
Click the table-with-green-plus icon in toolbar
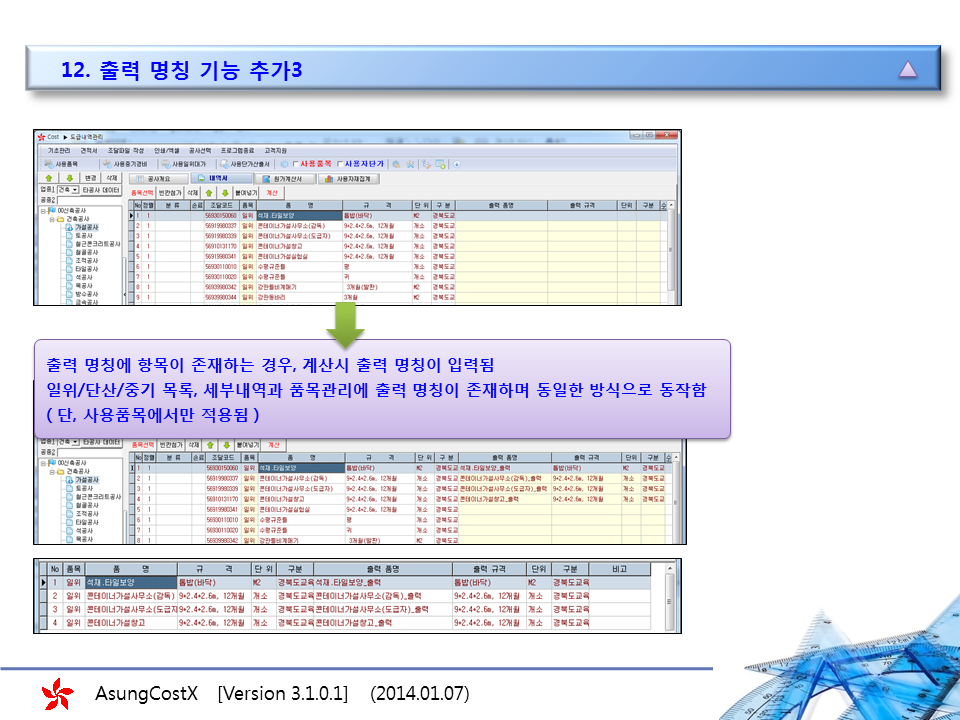coord(440,164)
